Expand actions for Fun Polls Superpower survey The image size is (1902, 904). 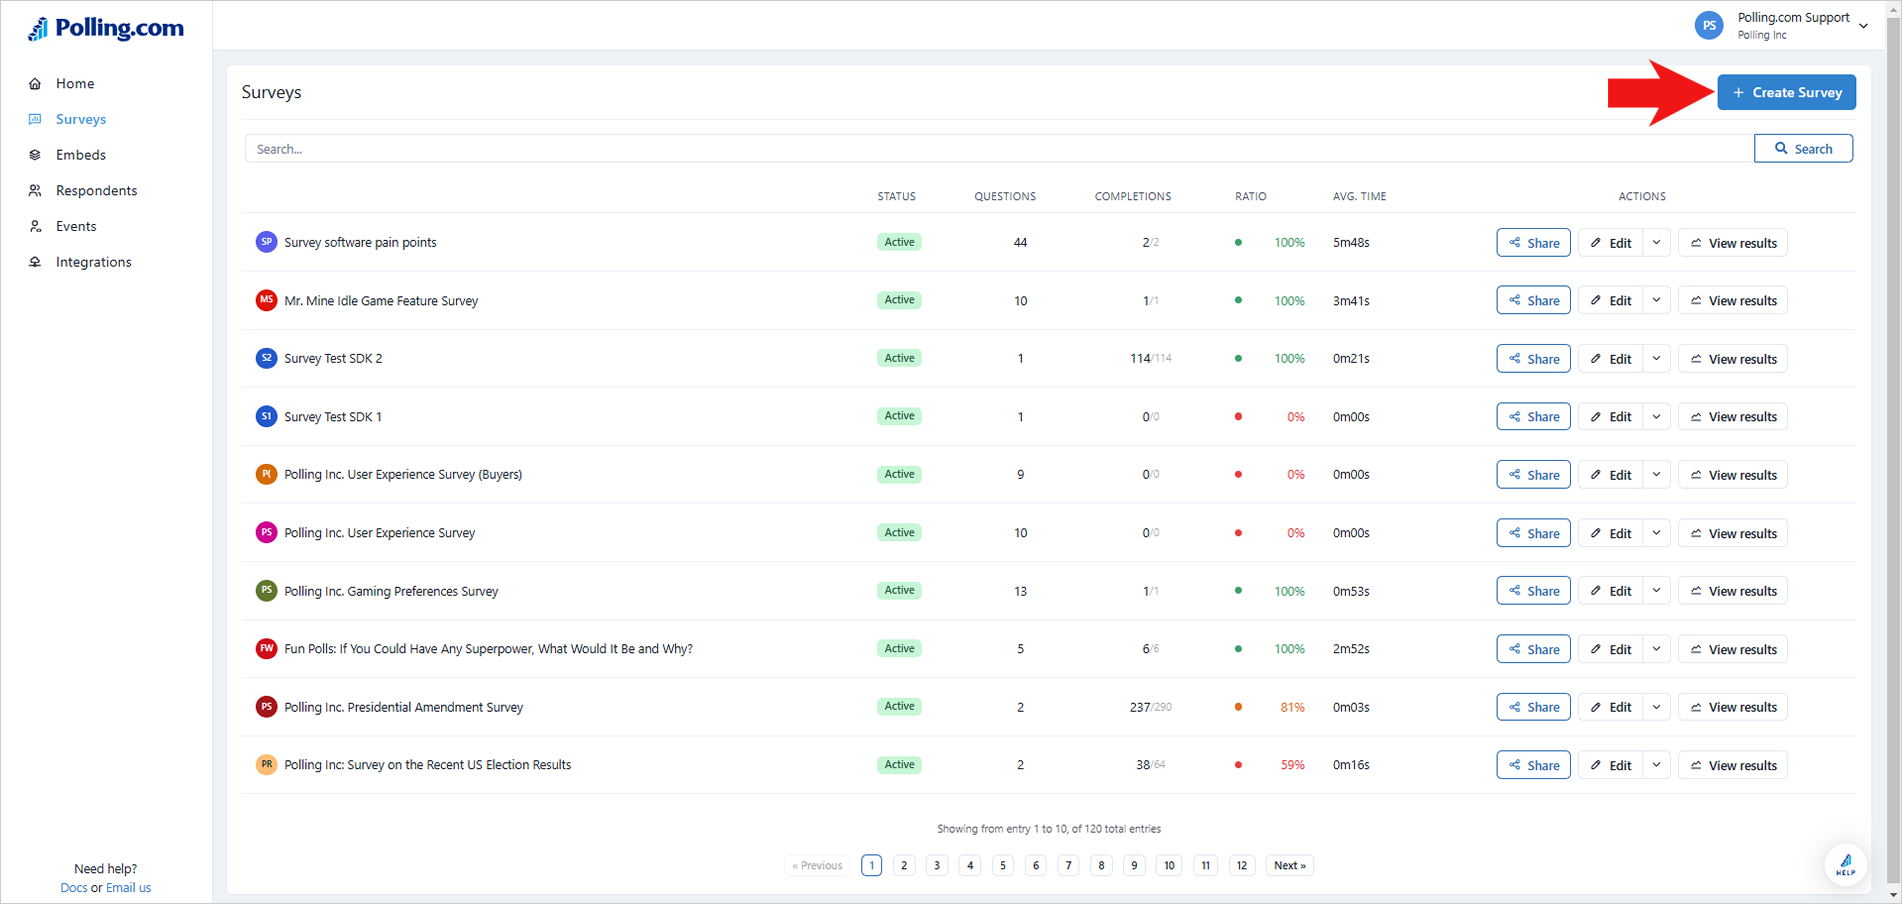(x=1656, y=649)
